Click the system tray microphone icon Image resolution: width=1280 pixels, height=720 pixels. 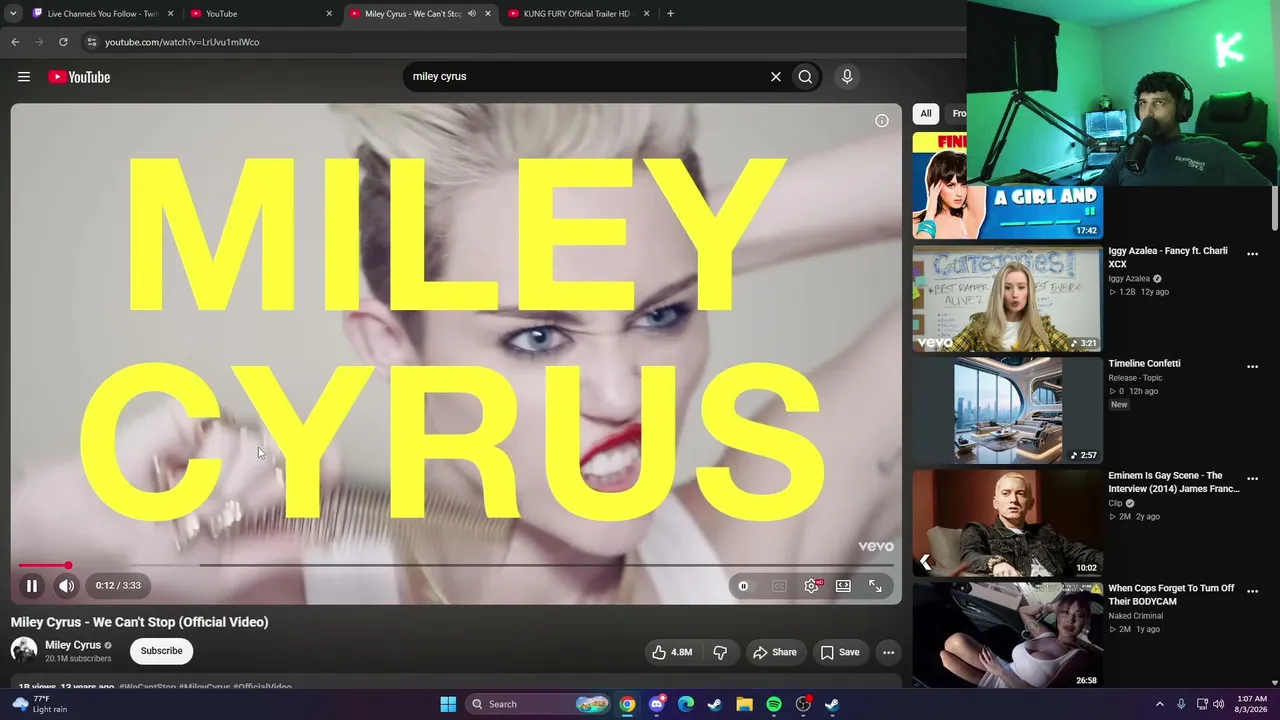(x=1181, y=704)
